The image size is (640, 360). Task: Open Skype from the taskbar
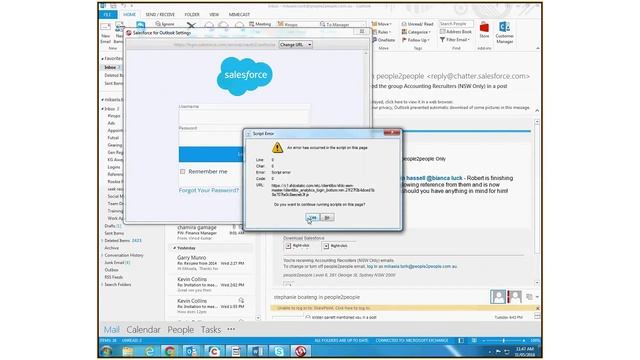click(x=279, y=351)
